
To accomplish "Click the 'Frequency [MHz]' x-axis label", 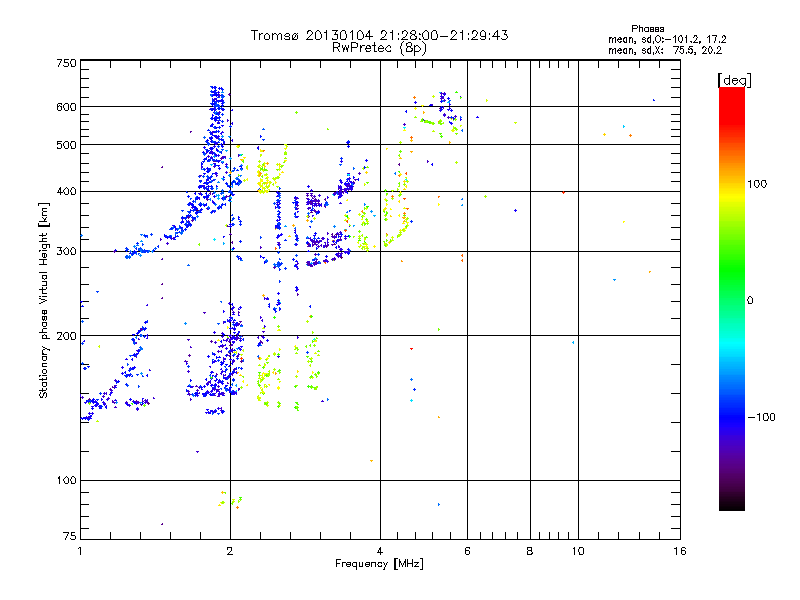I will (379, 564).
